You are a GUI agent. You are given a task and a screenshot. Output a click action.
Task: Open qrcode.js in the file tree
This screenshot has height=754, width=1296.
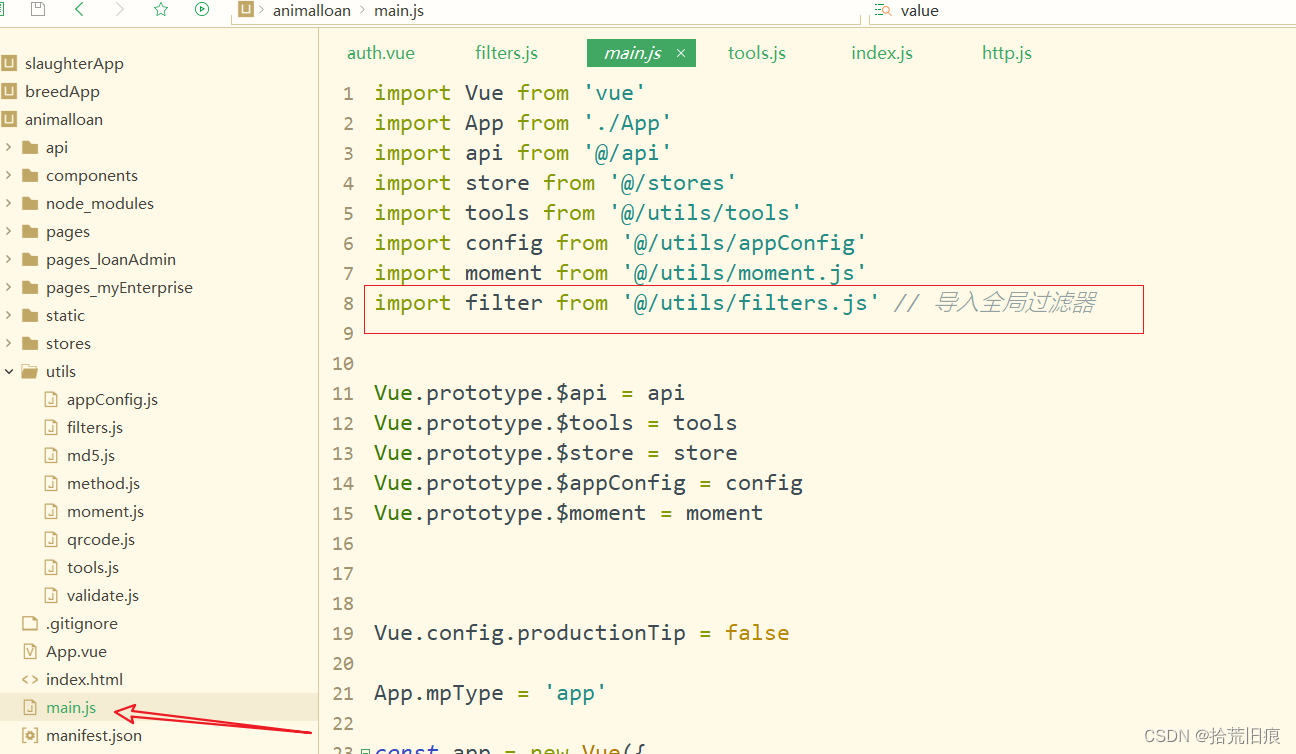pos(101,539)
